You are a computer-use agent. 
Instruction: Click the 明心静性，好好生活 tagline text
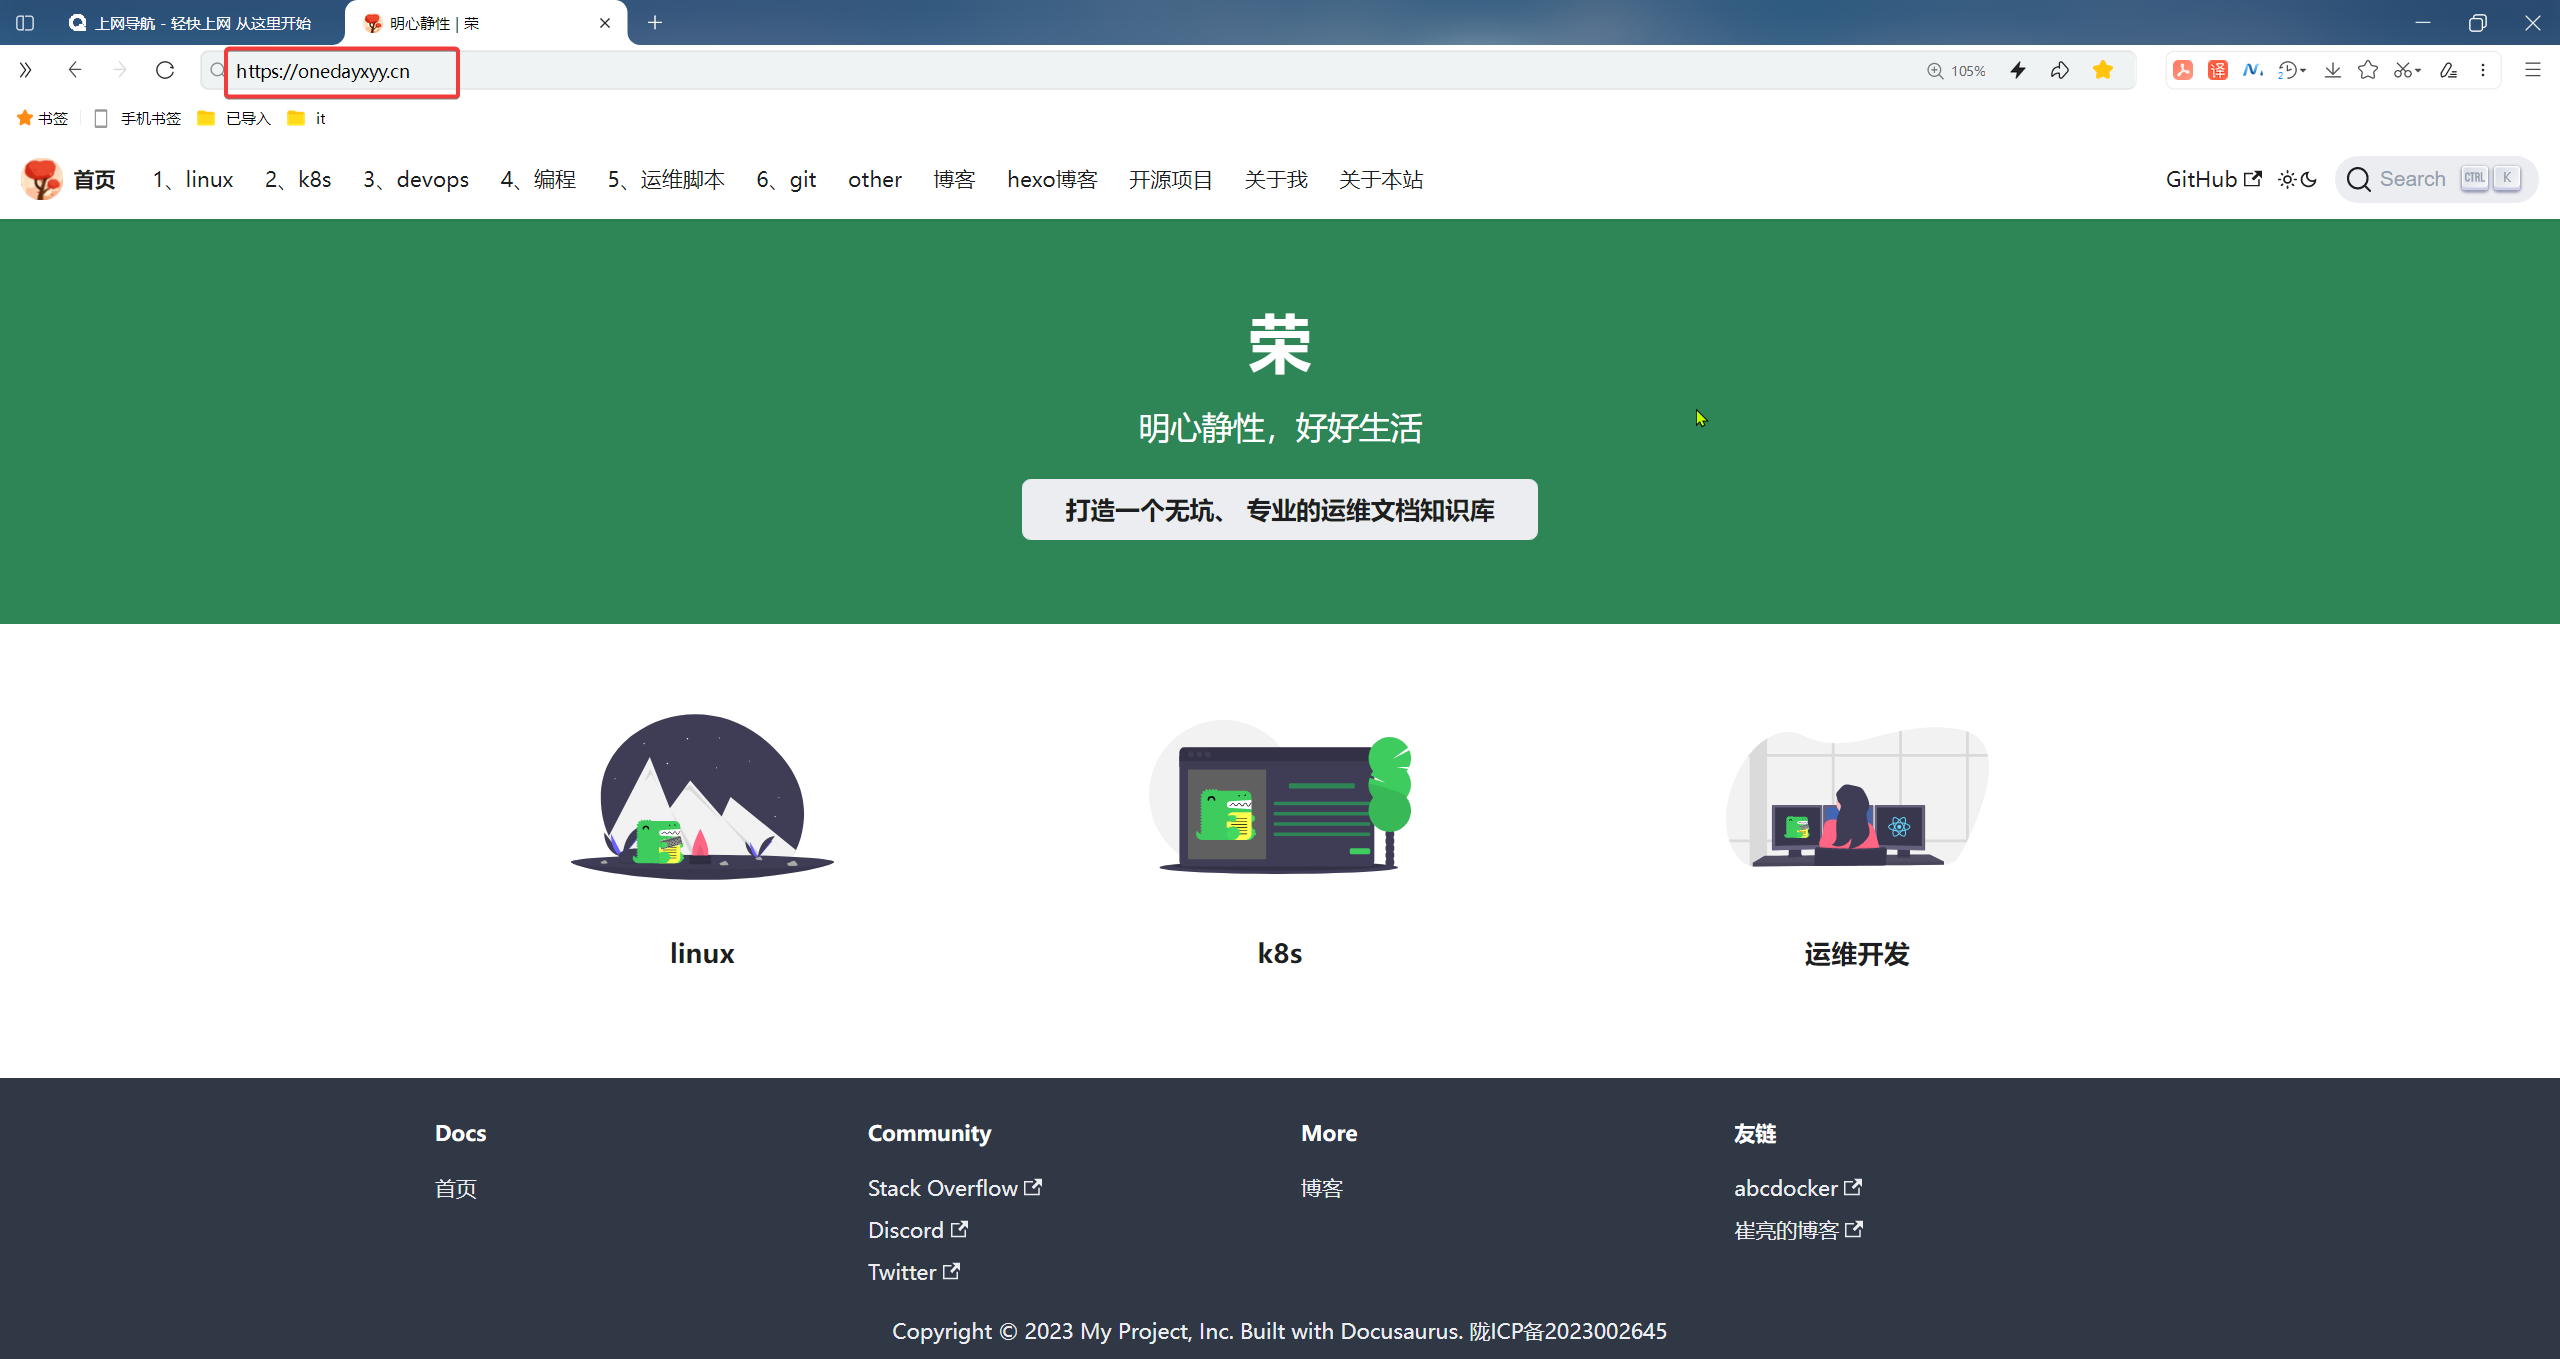[1280, 428]
